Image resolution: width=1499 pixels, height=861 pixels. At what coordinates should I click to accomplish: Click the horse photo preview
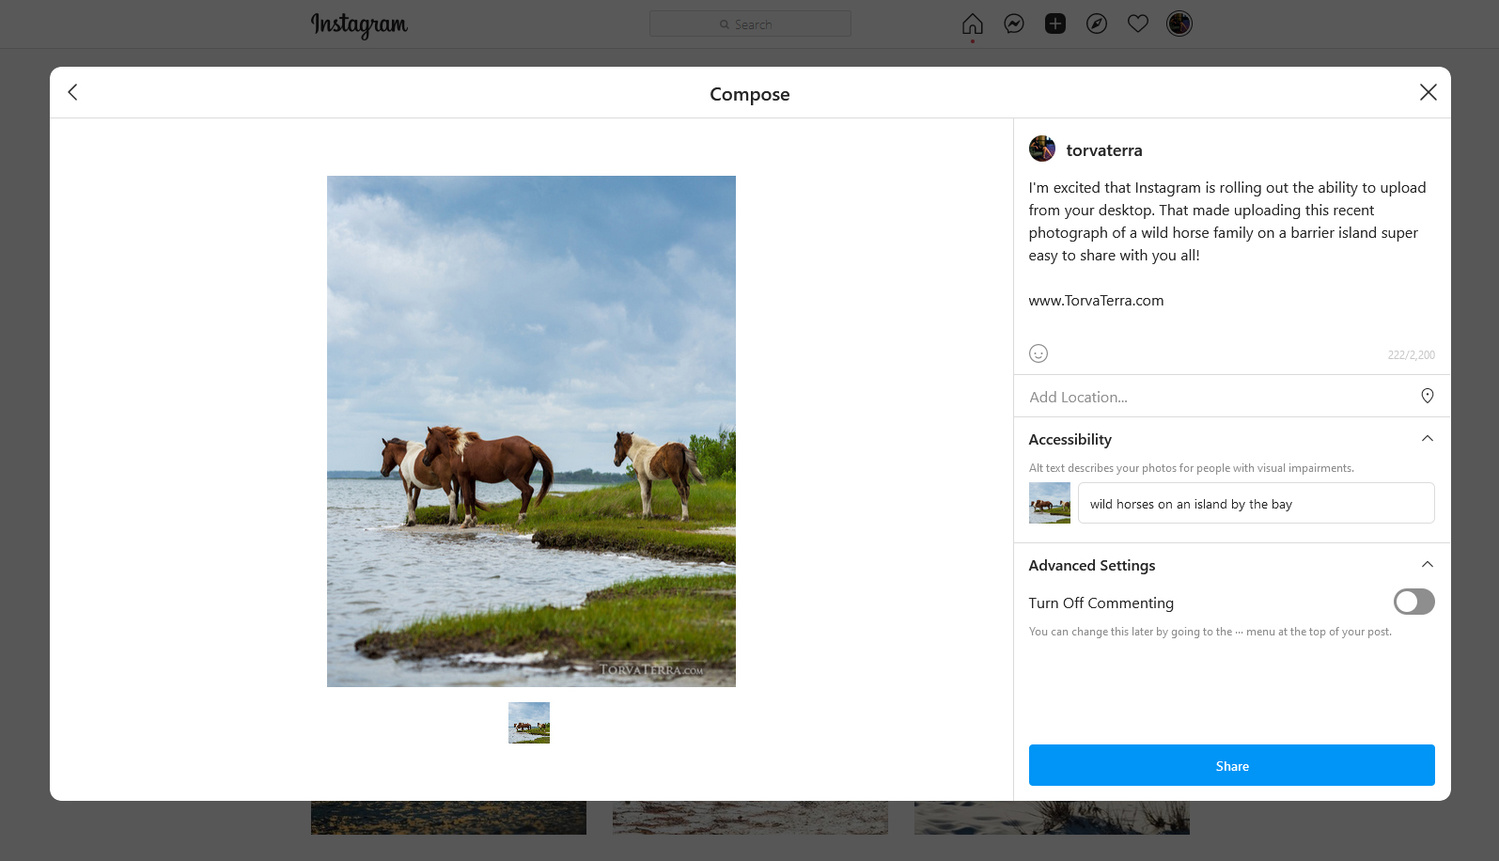[x=531, y=431]
